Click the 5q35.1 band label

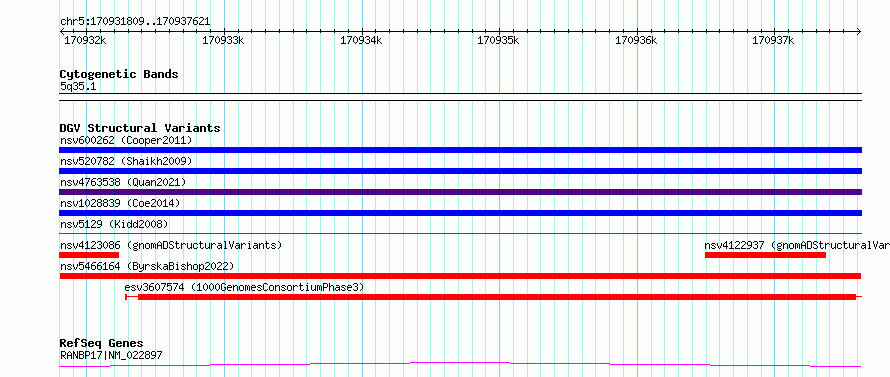pyautogui.click(x=78, y=86)
